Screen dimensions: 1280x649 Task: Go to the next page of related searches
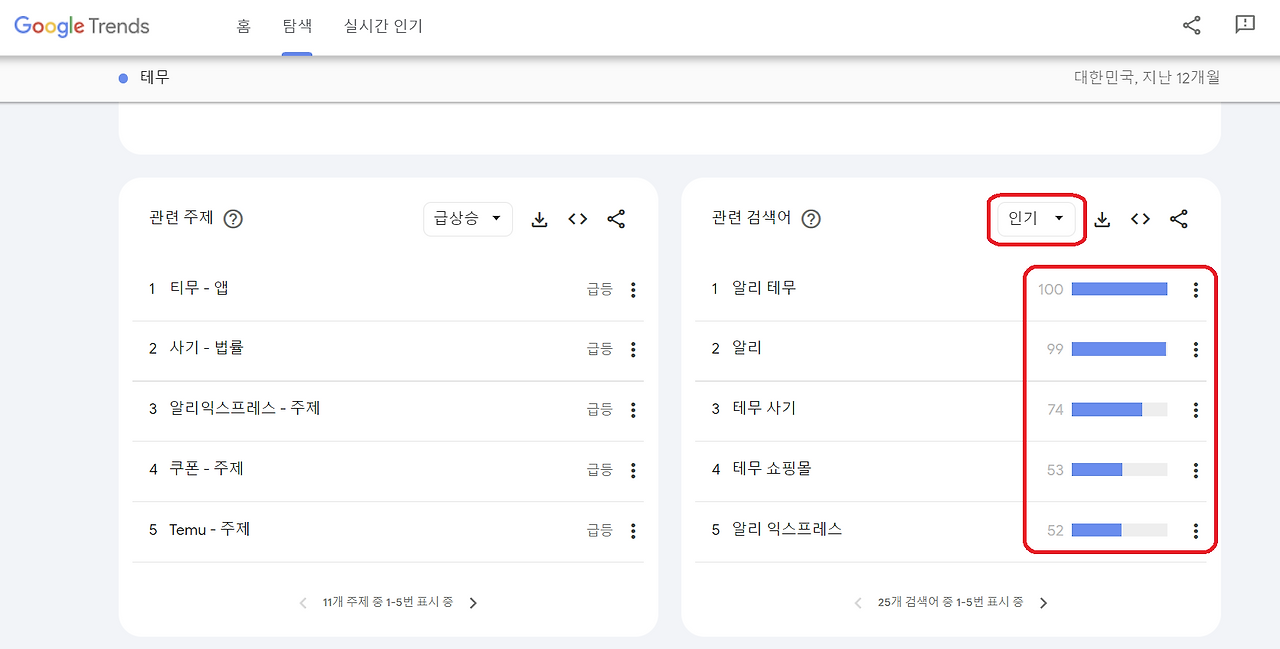tap(1043, 602)
